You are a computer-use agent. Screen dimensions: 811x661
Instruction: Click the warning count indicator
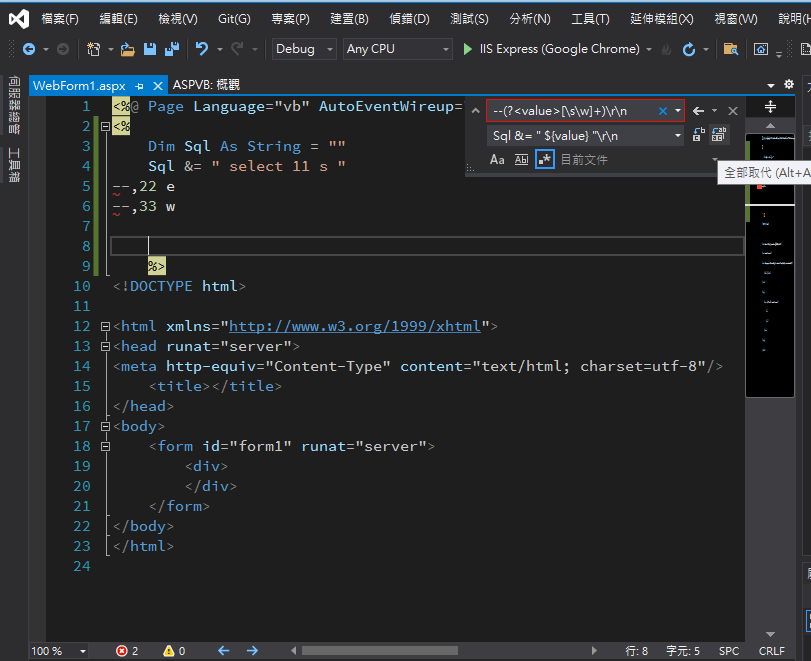tap(174, 651)
